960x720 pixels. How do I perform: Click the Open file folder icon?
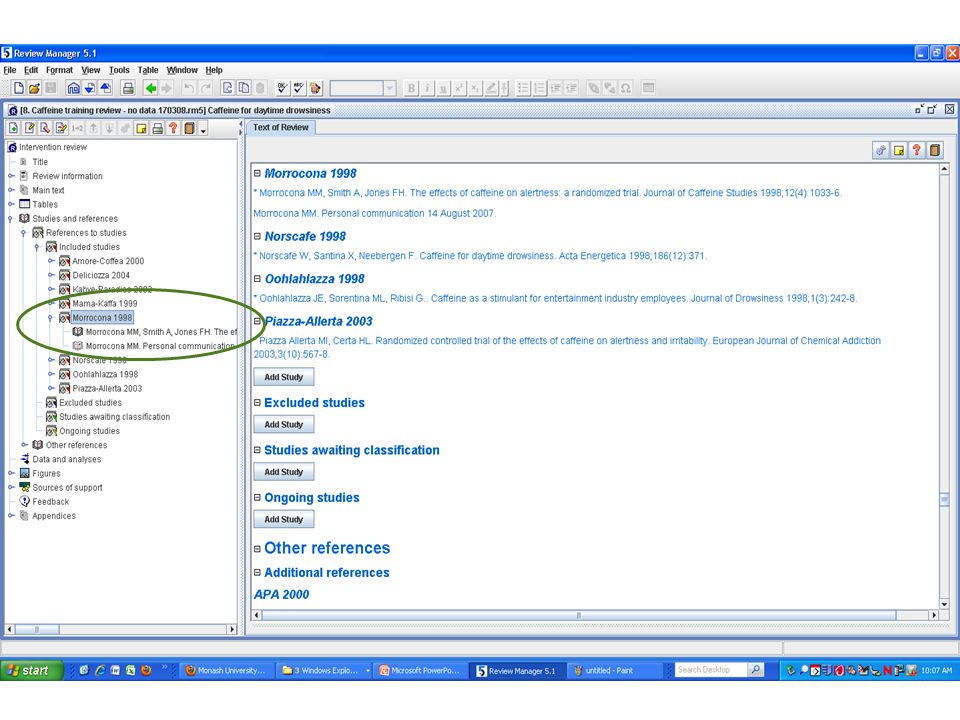(34, 88)
